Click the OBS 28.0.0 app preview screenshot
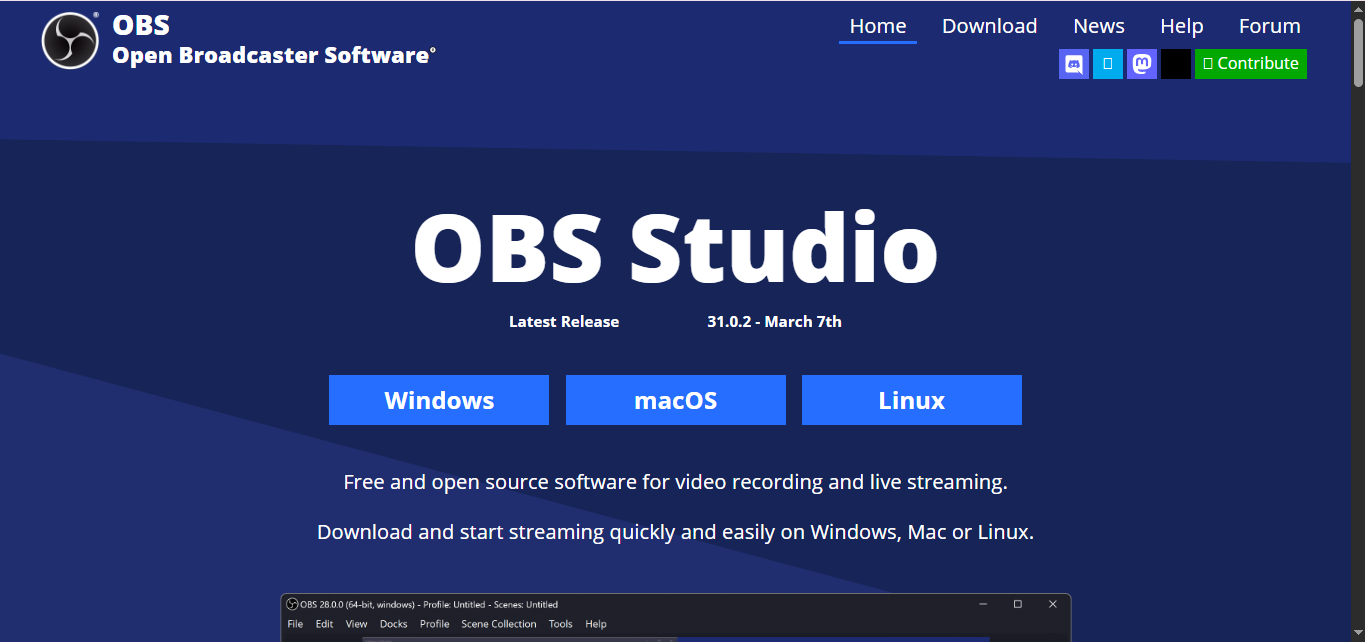The width and height of the screenshot is (1365, 642). [x=676, y=618]
